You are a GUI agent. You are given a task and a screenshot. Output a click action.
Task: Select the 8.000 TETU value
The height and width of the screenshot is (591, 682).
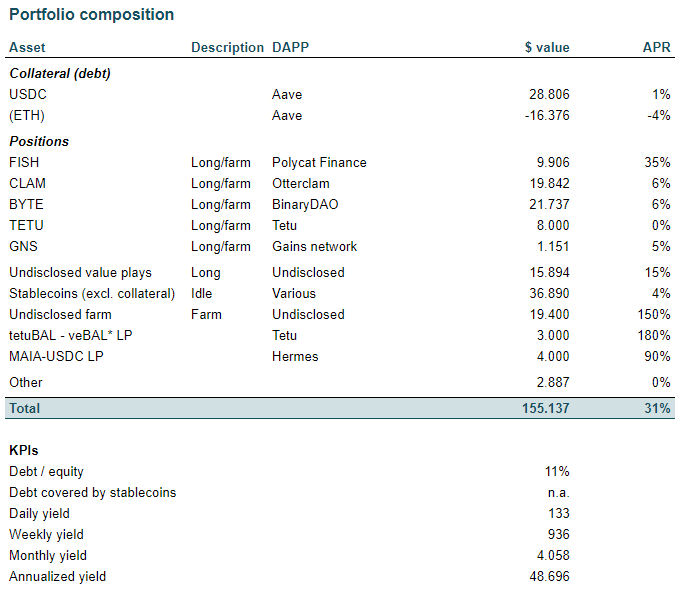point(553,225)
